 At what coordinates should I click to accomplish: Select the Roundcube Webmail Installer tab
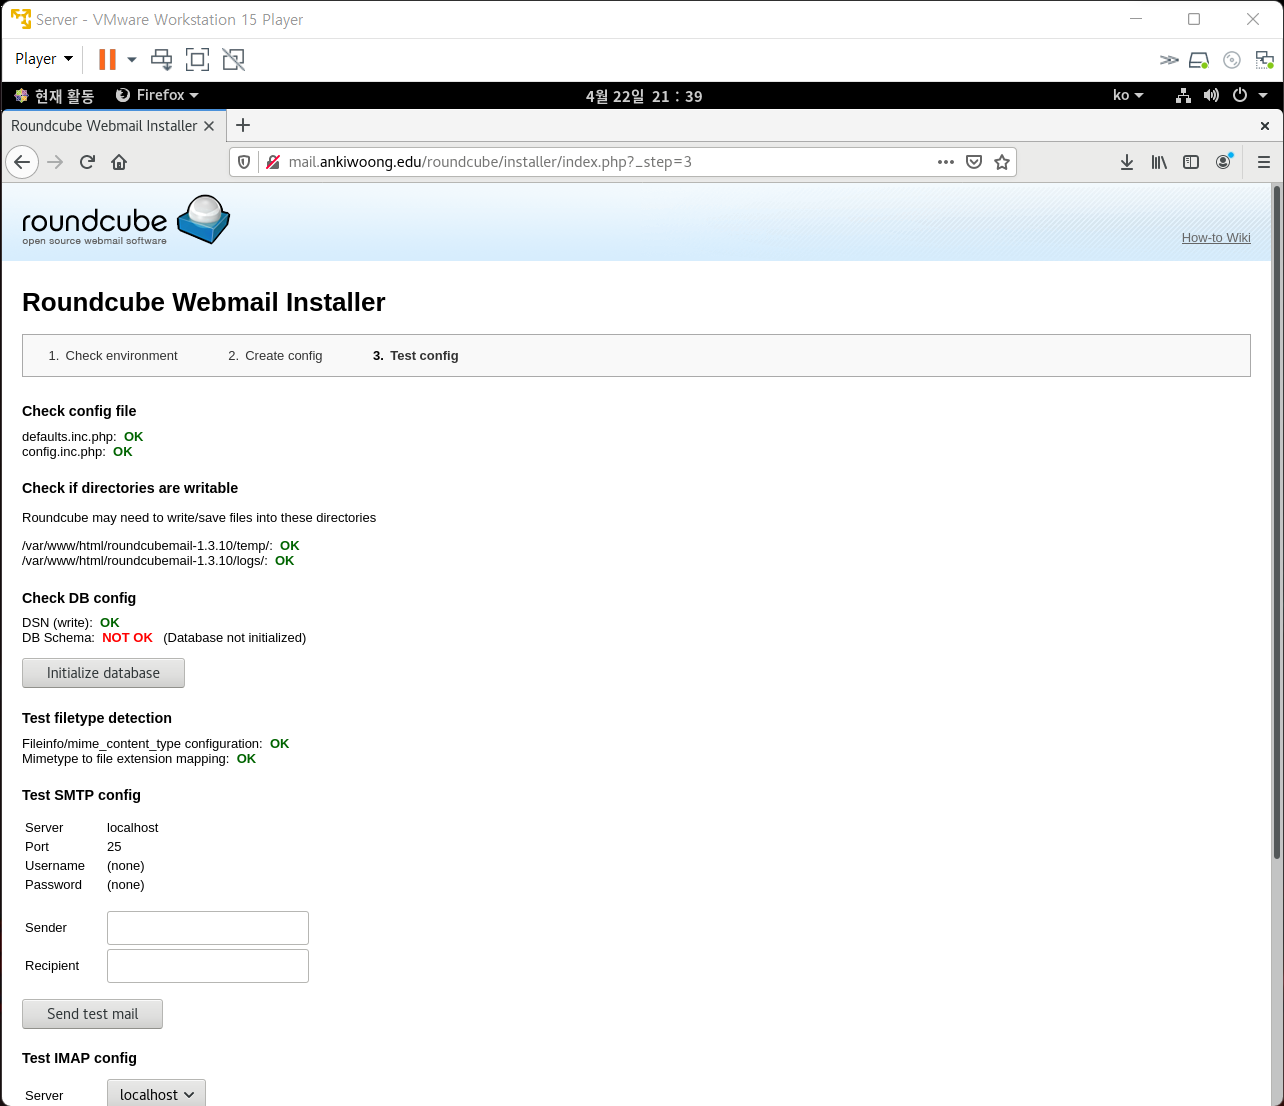pyautogui.click(x=104, y=126)
